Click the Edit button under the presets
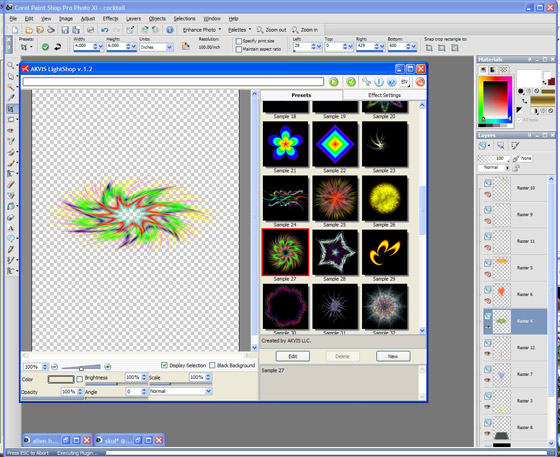This screenshot has width=560, height=457. (x=293, y=356)
